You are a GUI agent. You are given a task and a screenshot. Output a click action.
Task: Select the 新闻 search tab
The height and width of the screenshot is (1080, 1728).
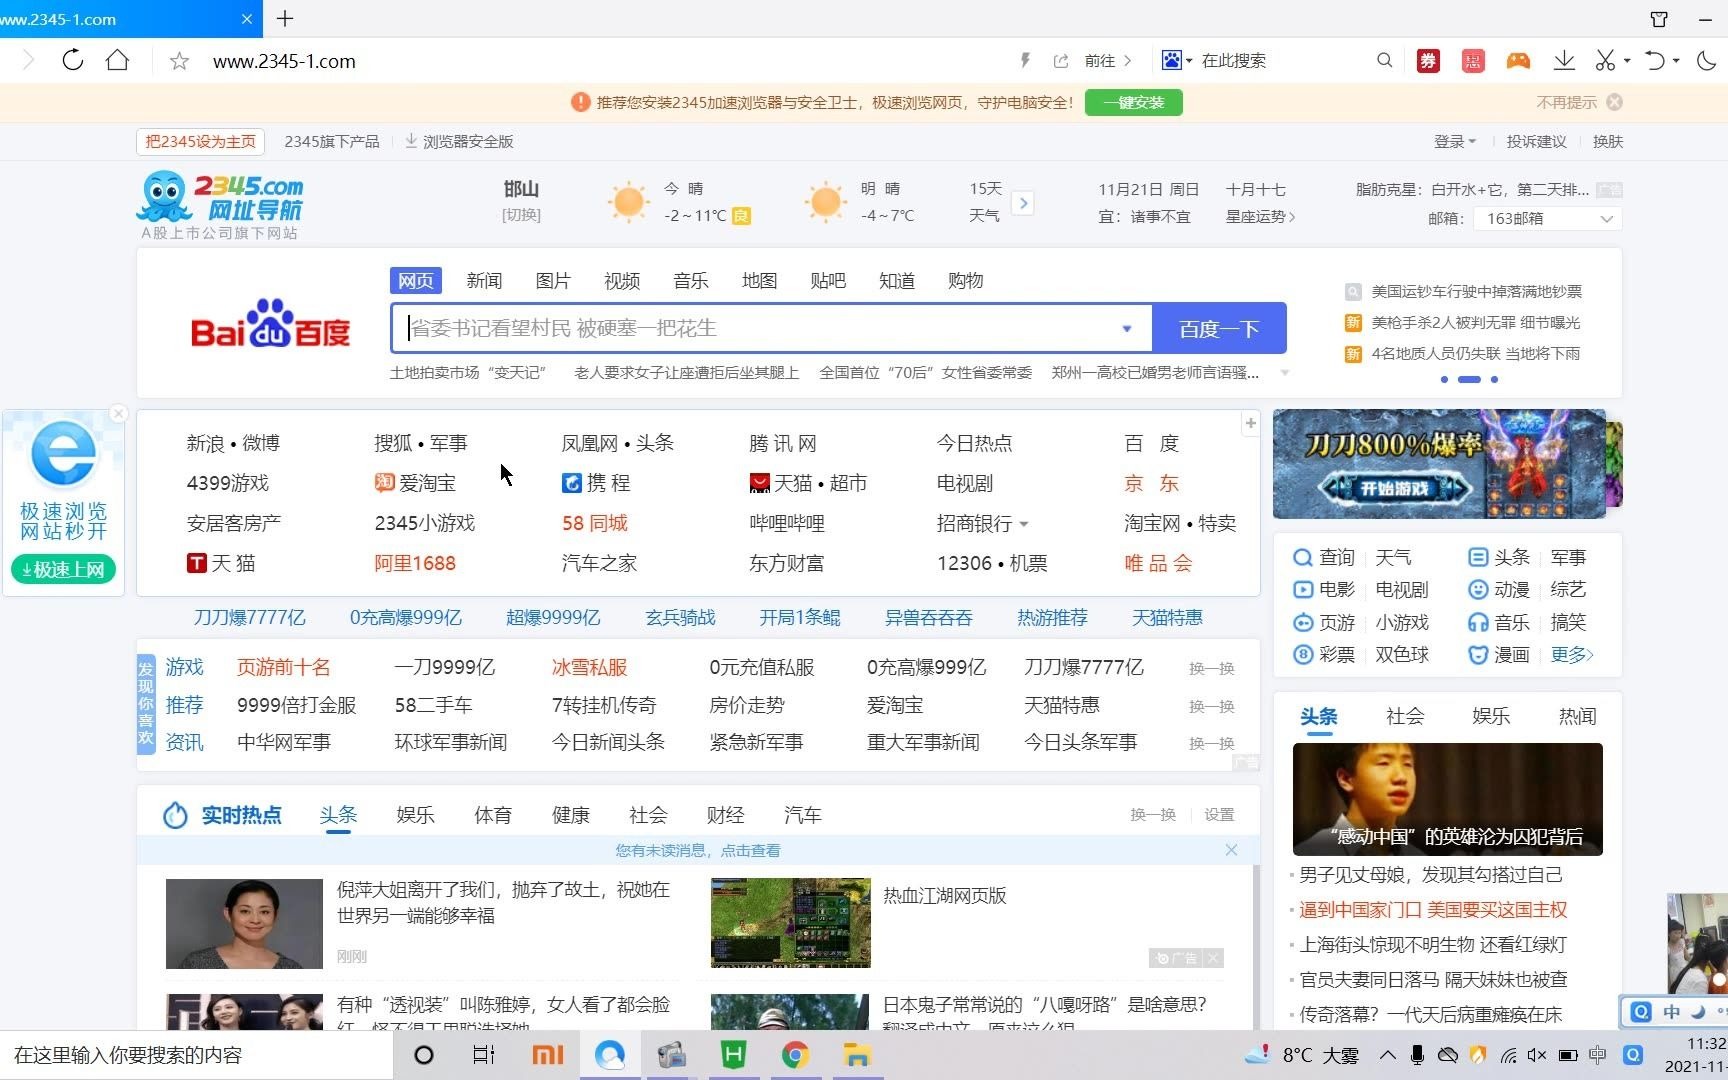pos(484,280)
